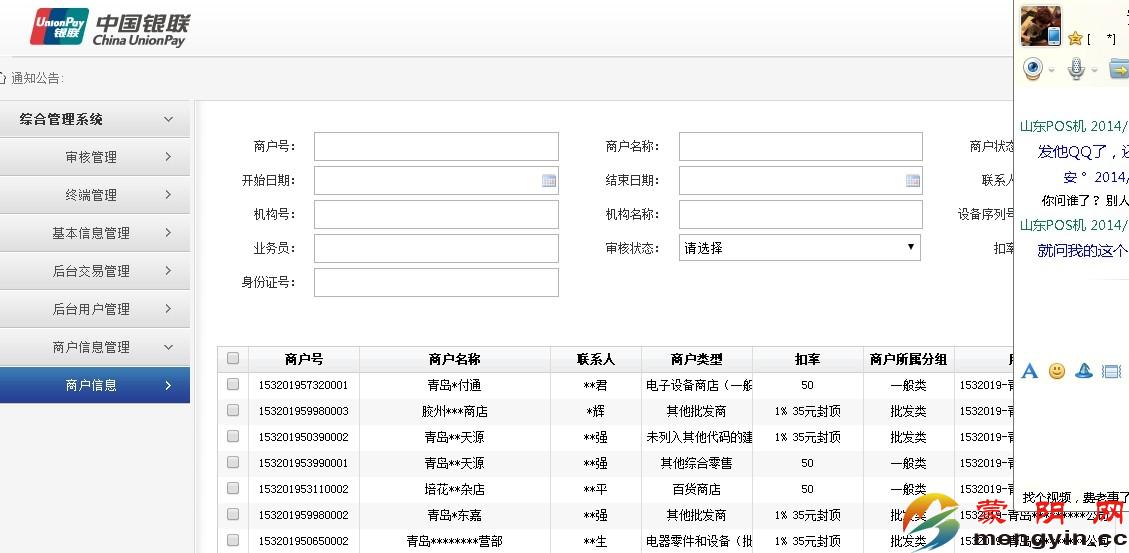
Task: Open the 审核状态 '请选择' dropdown
Action: (799, 248)
